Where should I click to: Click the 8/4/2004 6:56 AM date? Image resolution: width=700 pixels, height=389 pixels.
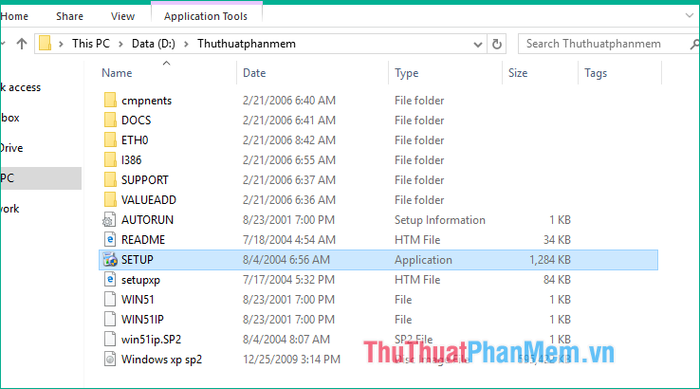[286, 259]
